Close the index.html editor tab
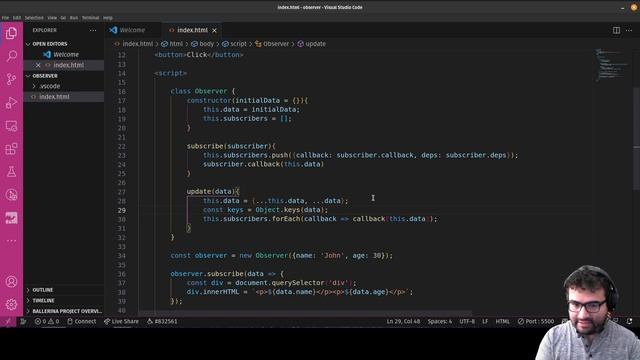This screenshot has height=360, width=640. point(214,30)
